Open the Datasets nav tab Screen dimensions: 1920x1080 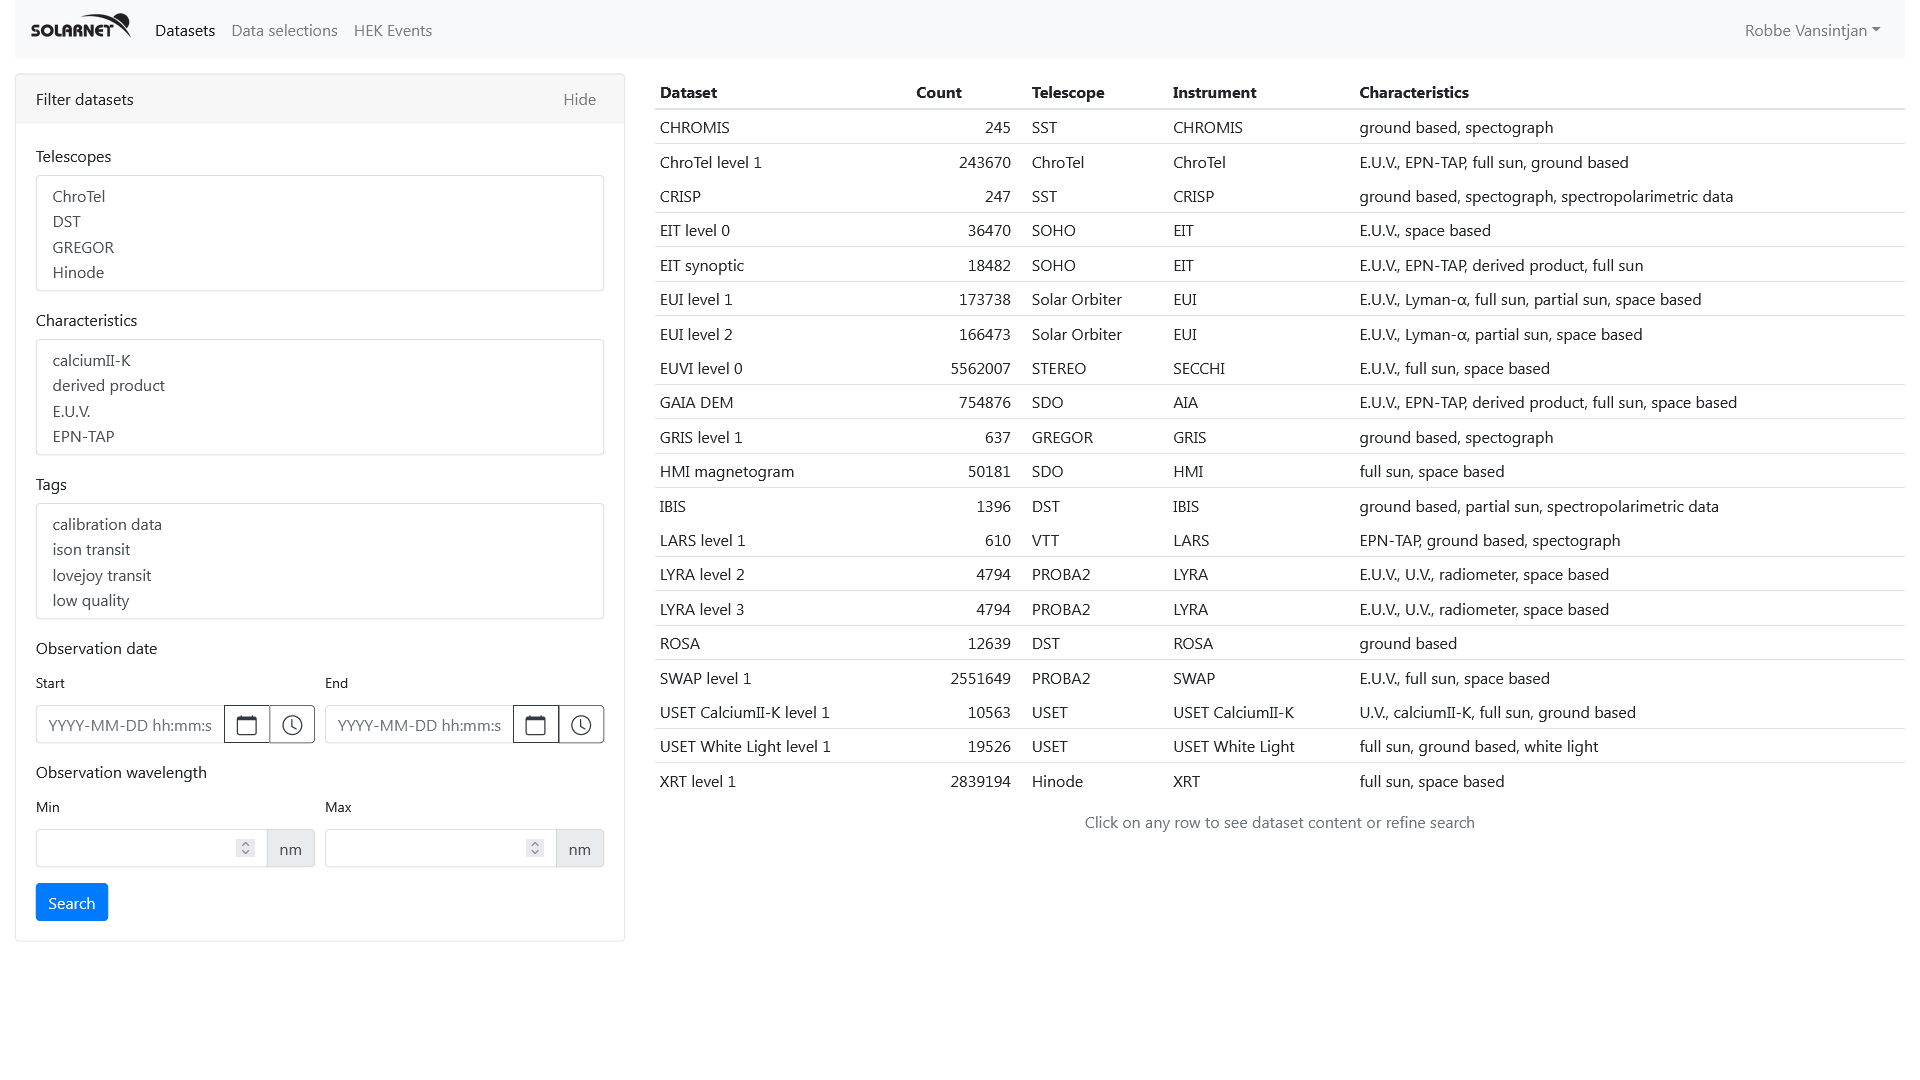(185, 30)
